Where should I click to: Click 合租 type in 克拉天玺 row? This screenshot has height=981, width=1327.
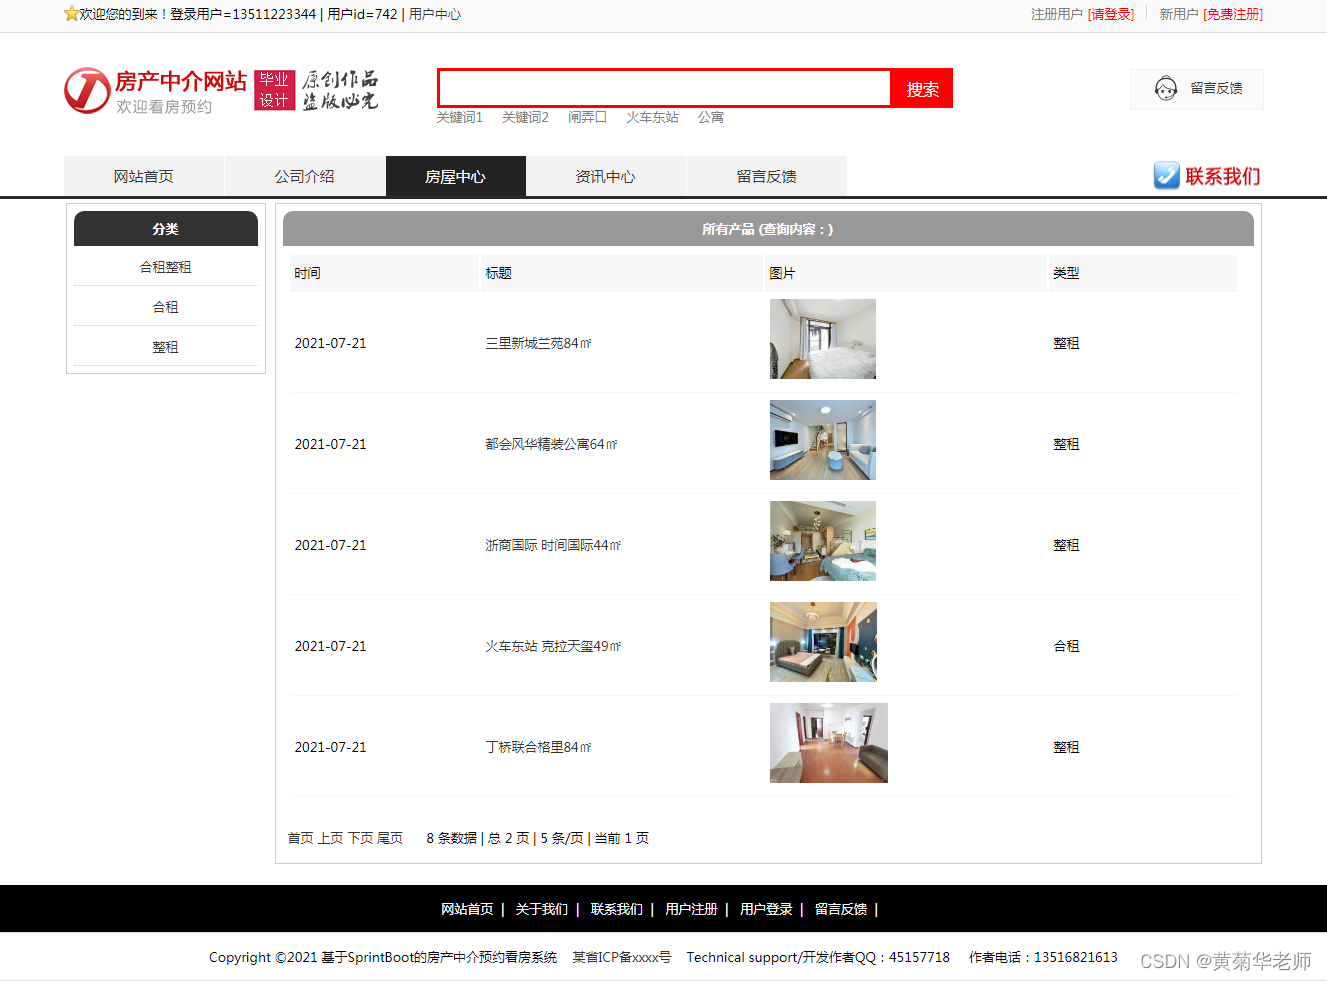click(x=1066, y=646)
